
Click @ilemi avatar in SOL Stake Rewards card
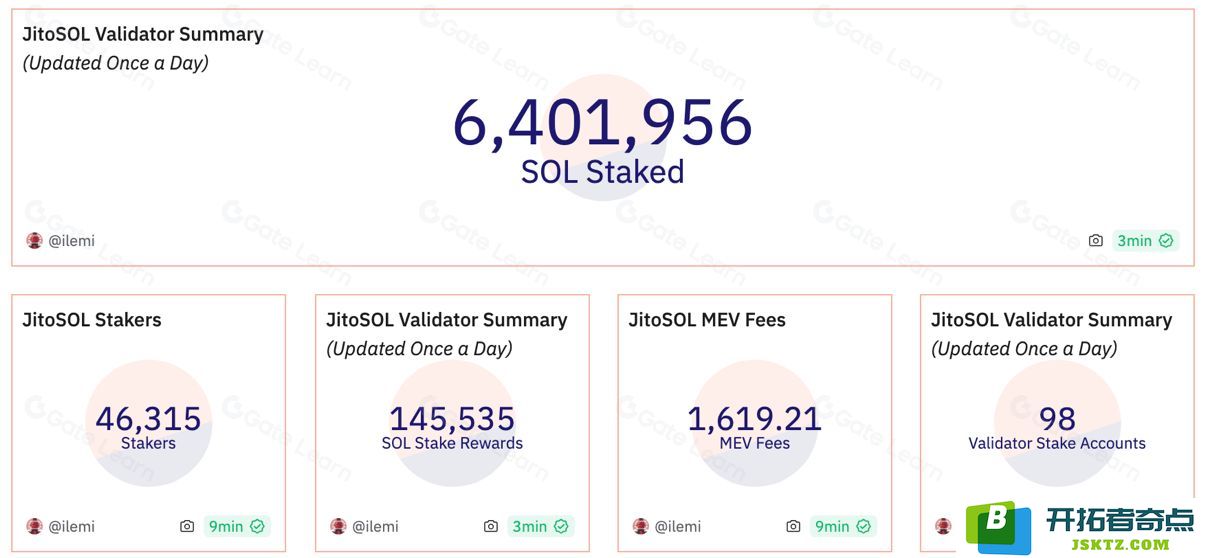(338, 526)
